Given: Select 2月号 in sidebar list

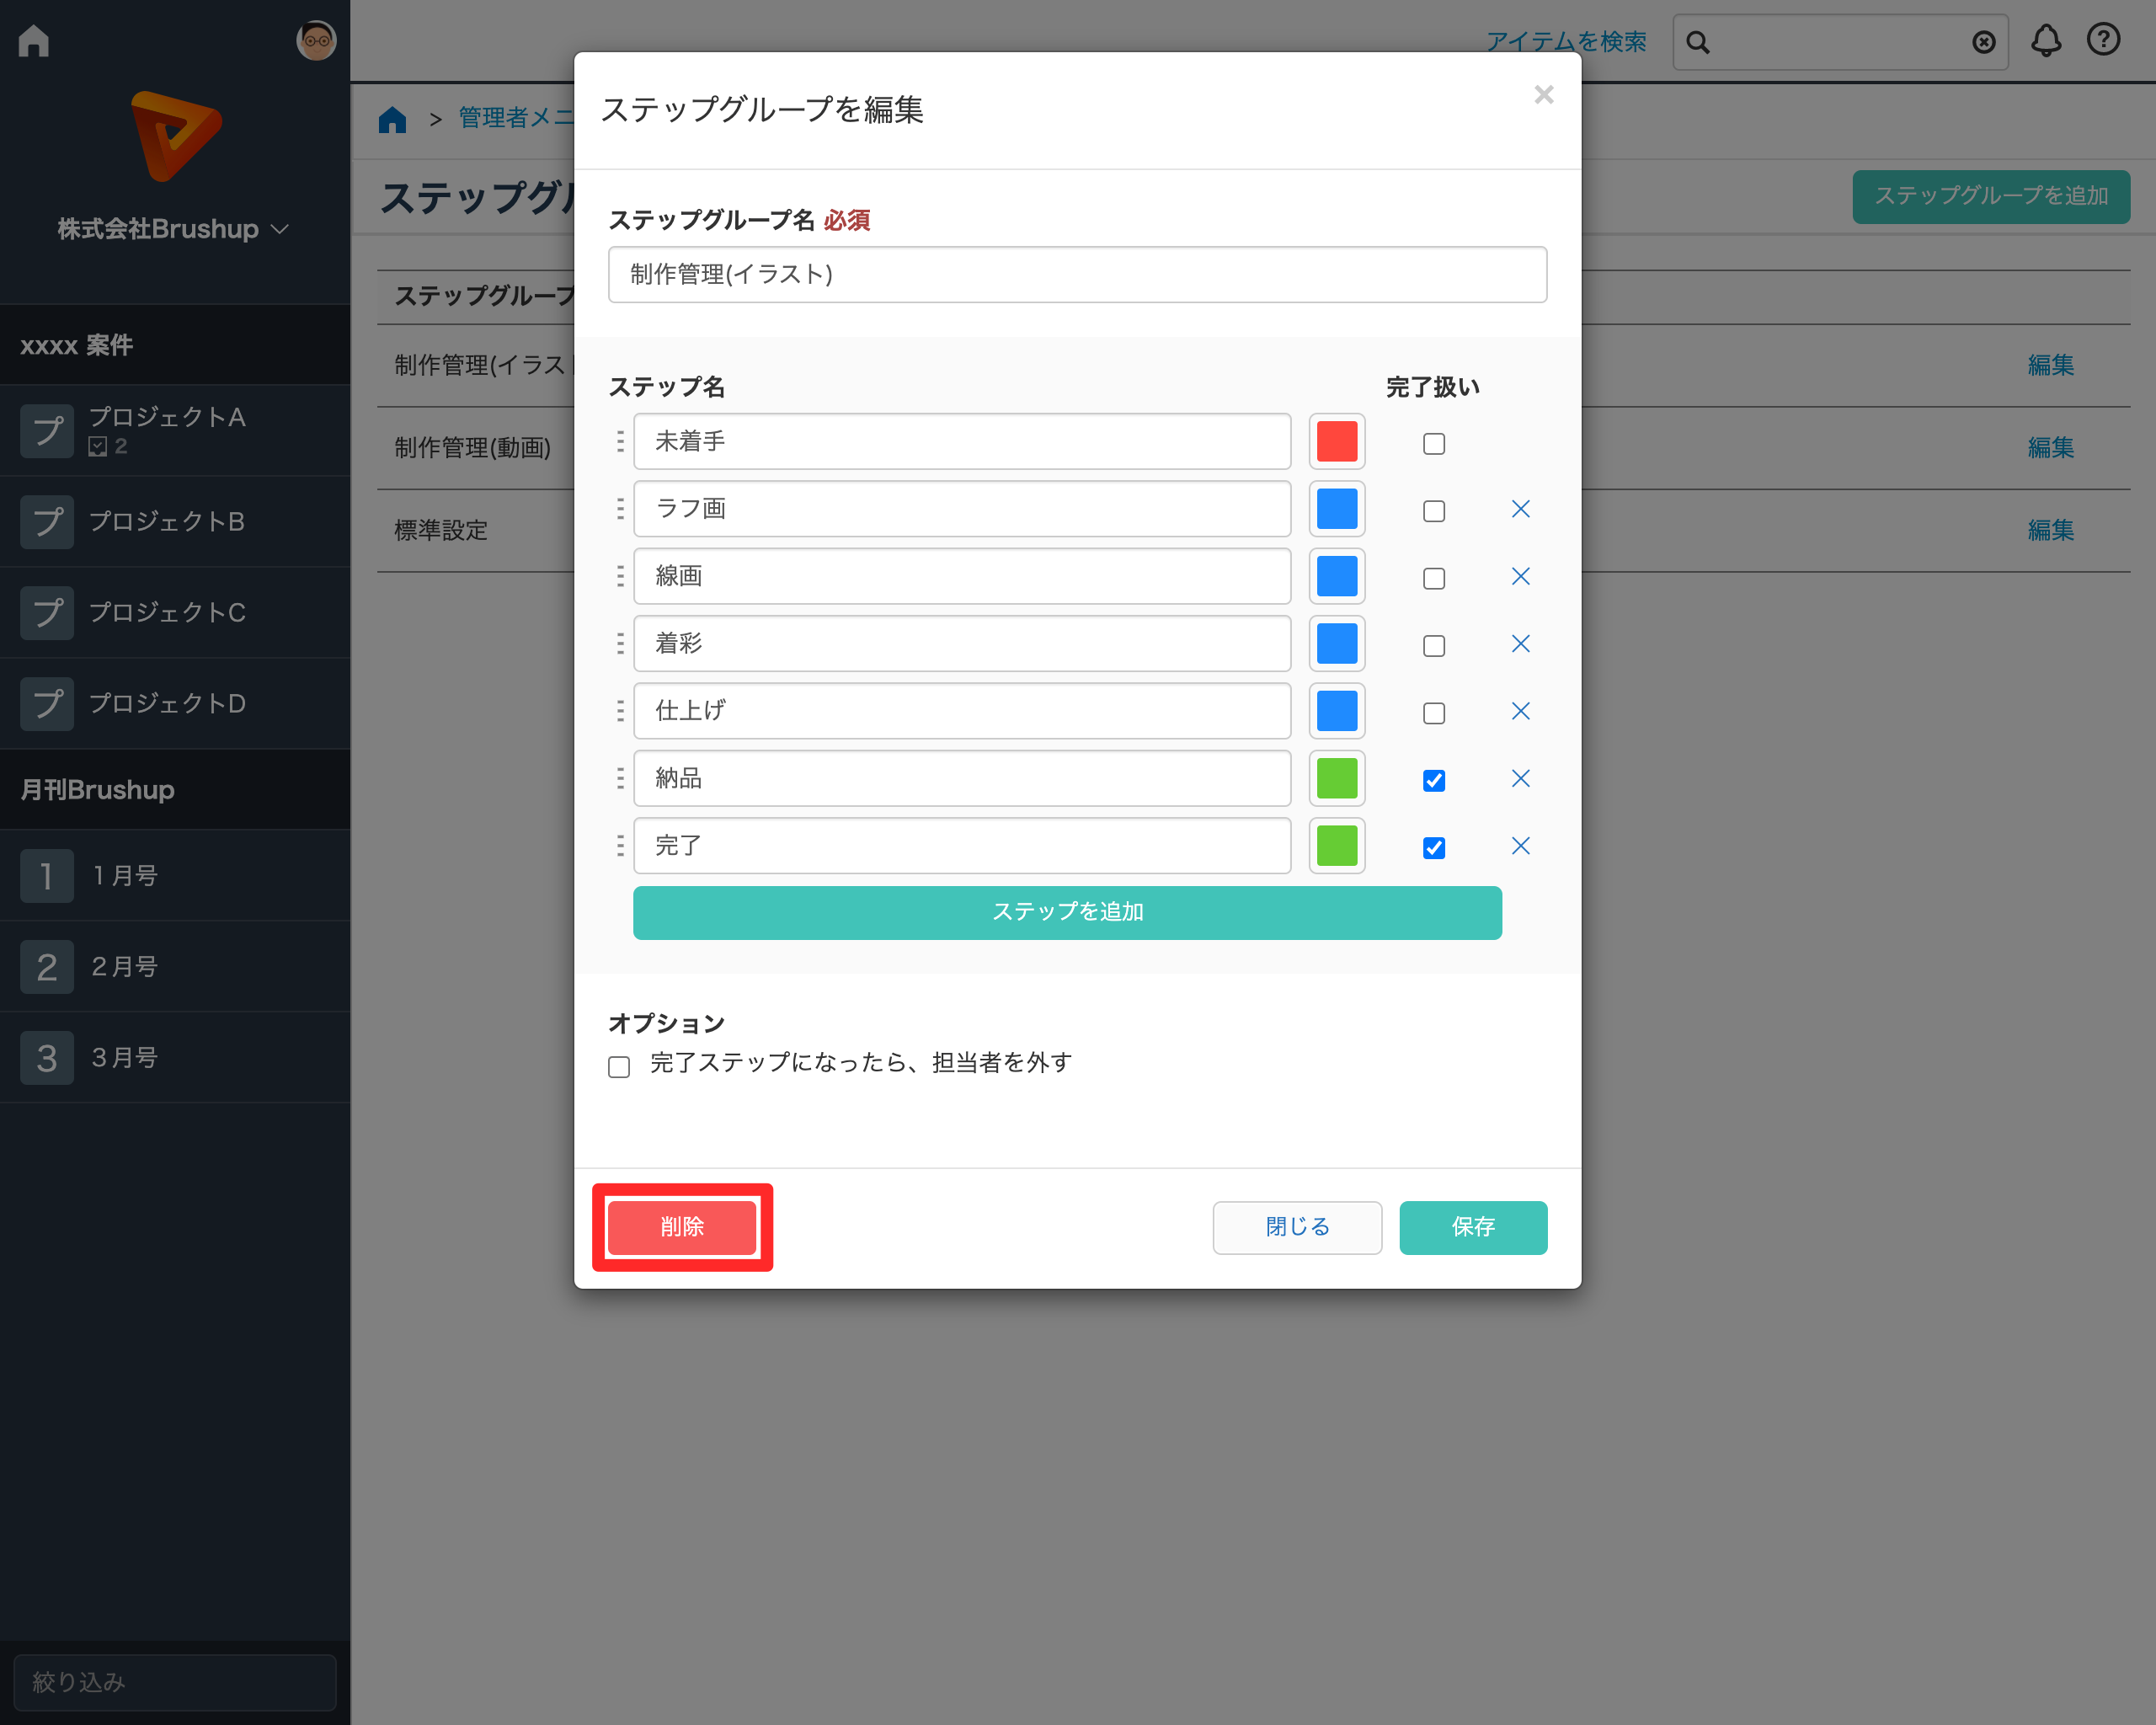Looking at the screenshot, I should point(124,966).
